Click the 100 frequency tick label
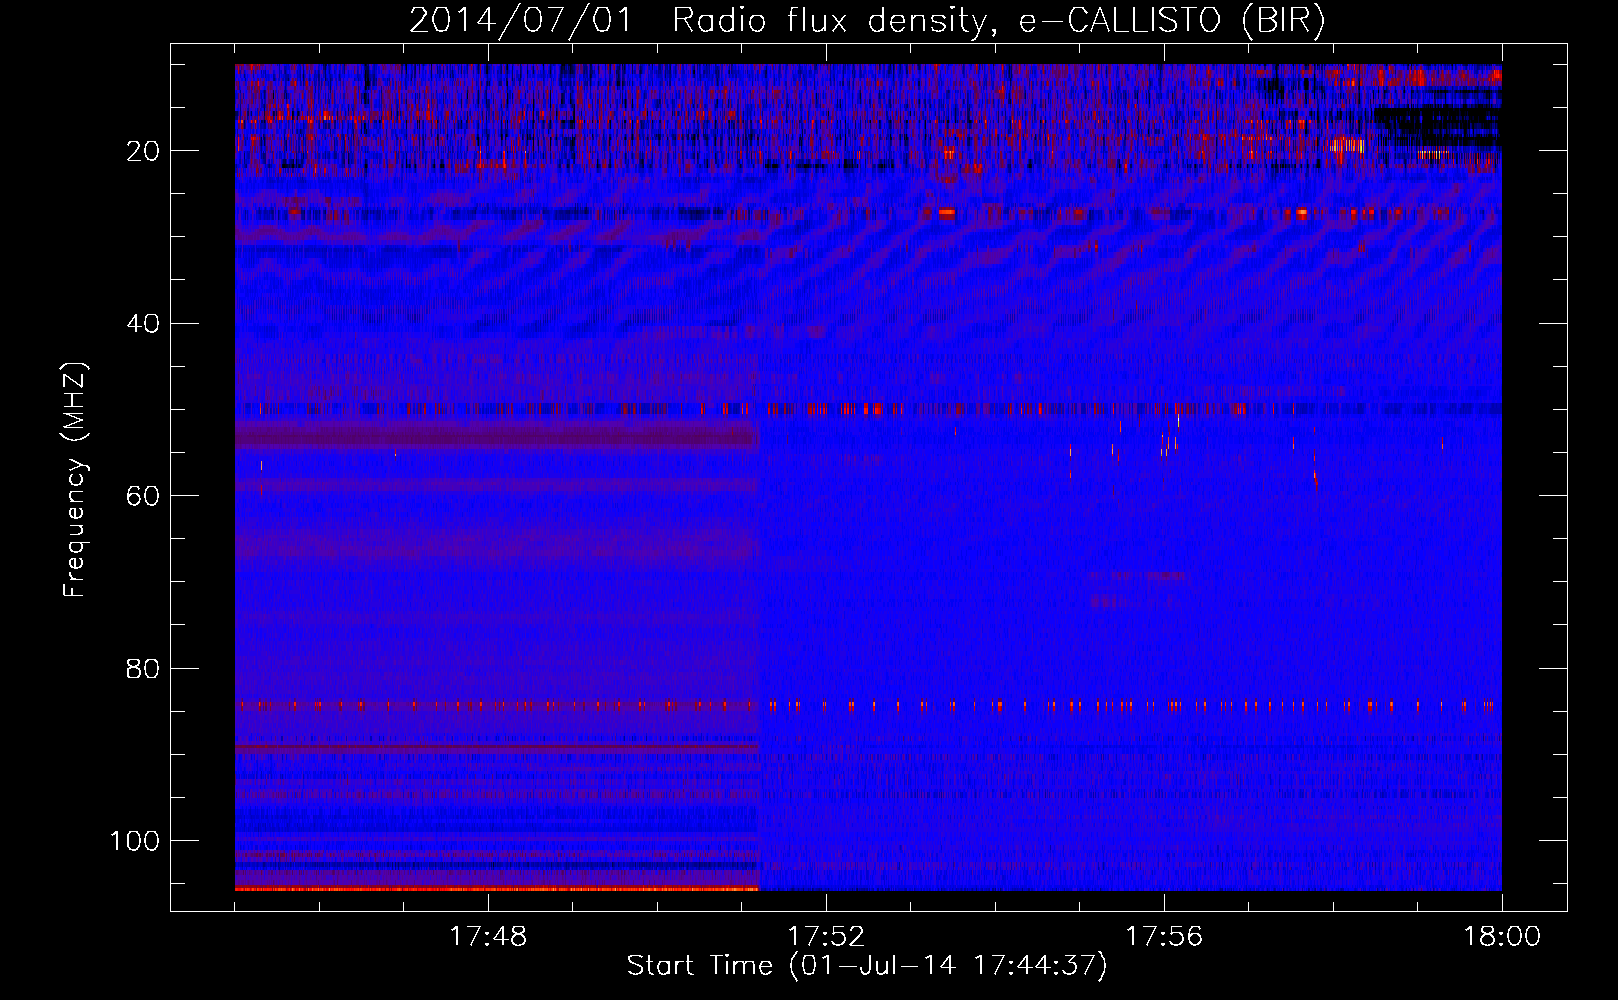This screenshot has width=1618, height=1000. click(134, 841)
